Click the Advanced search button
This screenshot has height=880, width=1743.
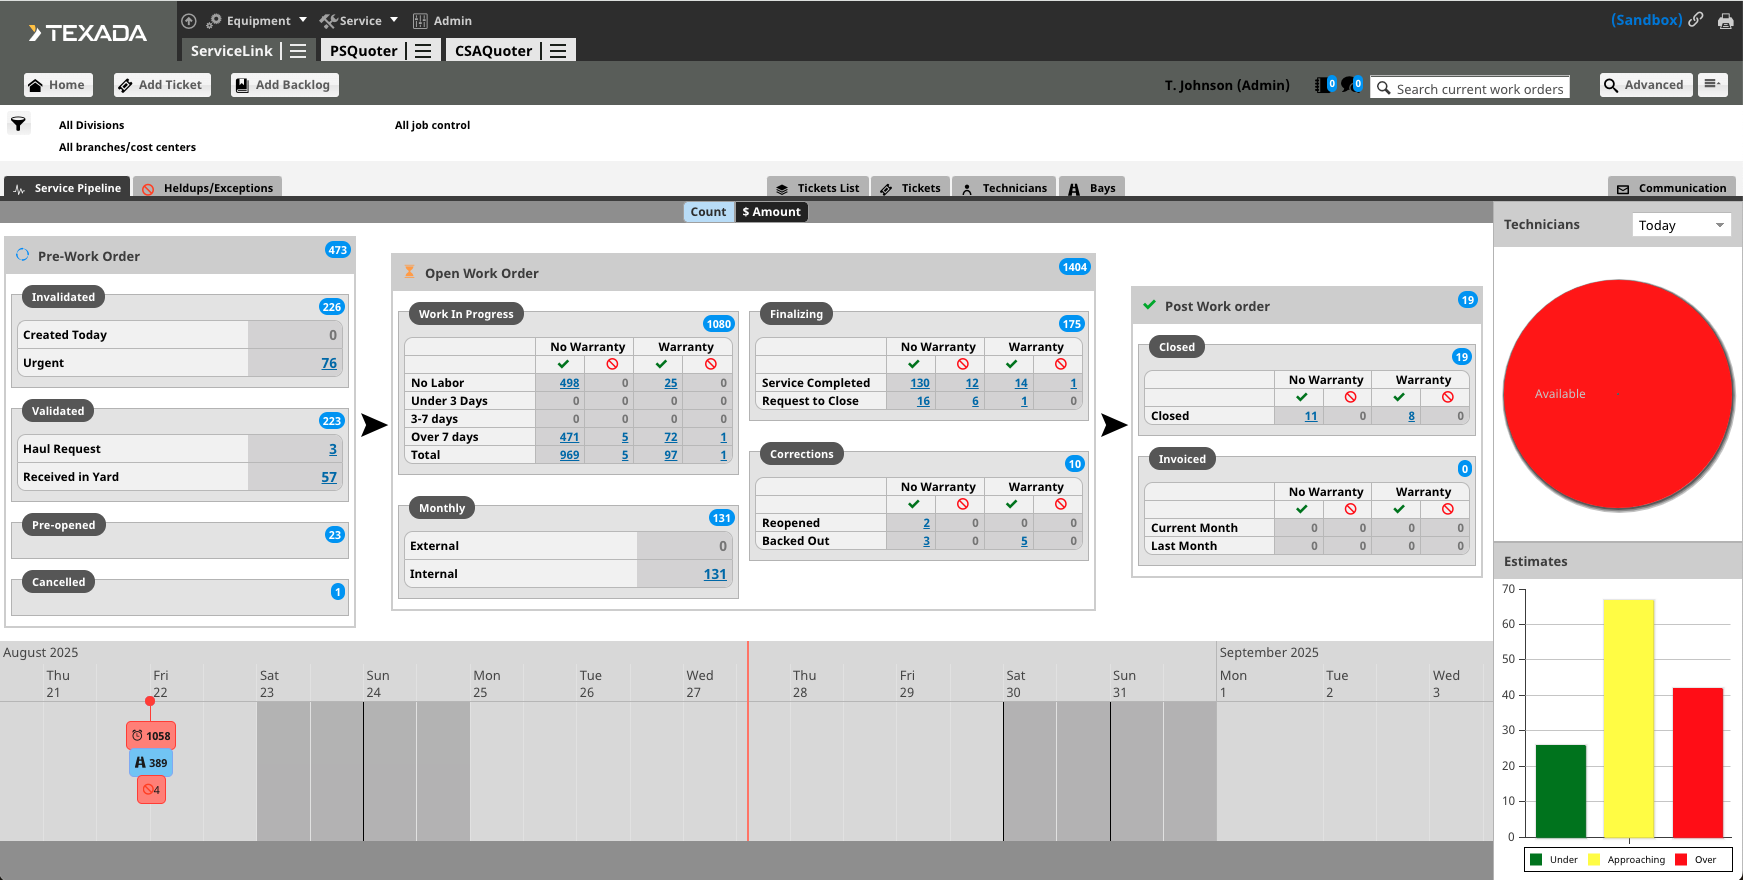click(1645, 85)
